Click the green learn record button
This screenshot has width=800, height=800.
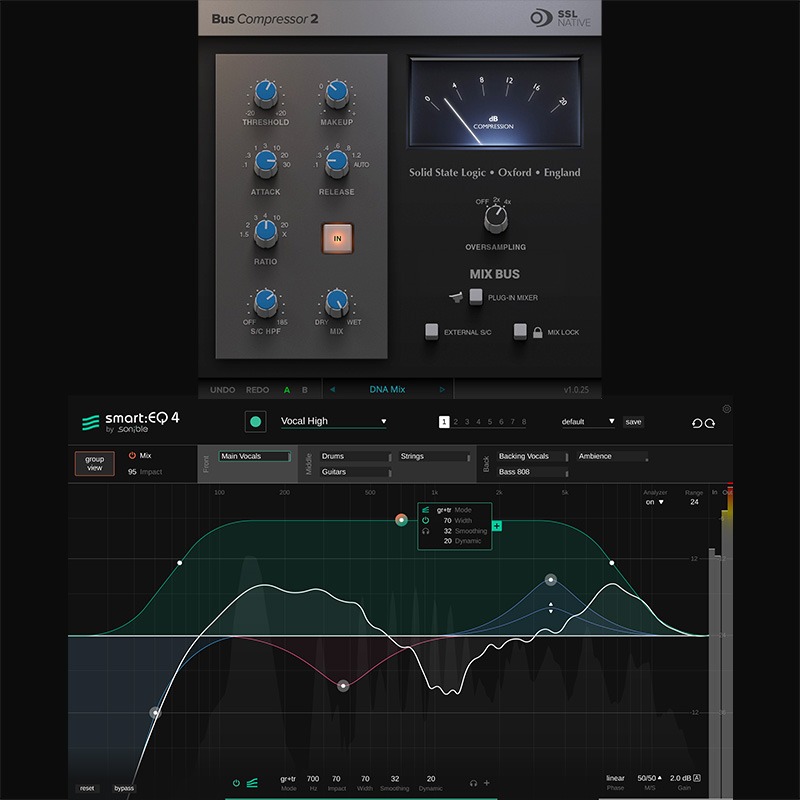256,421
